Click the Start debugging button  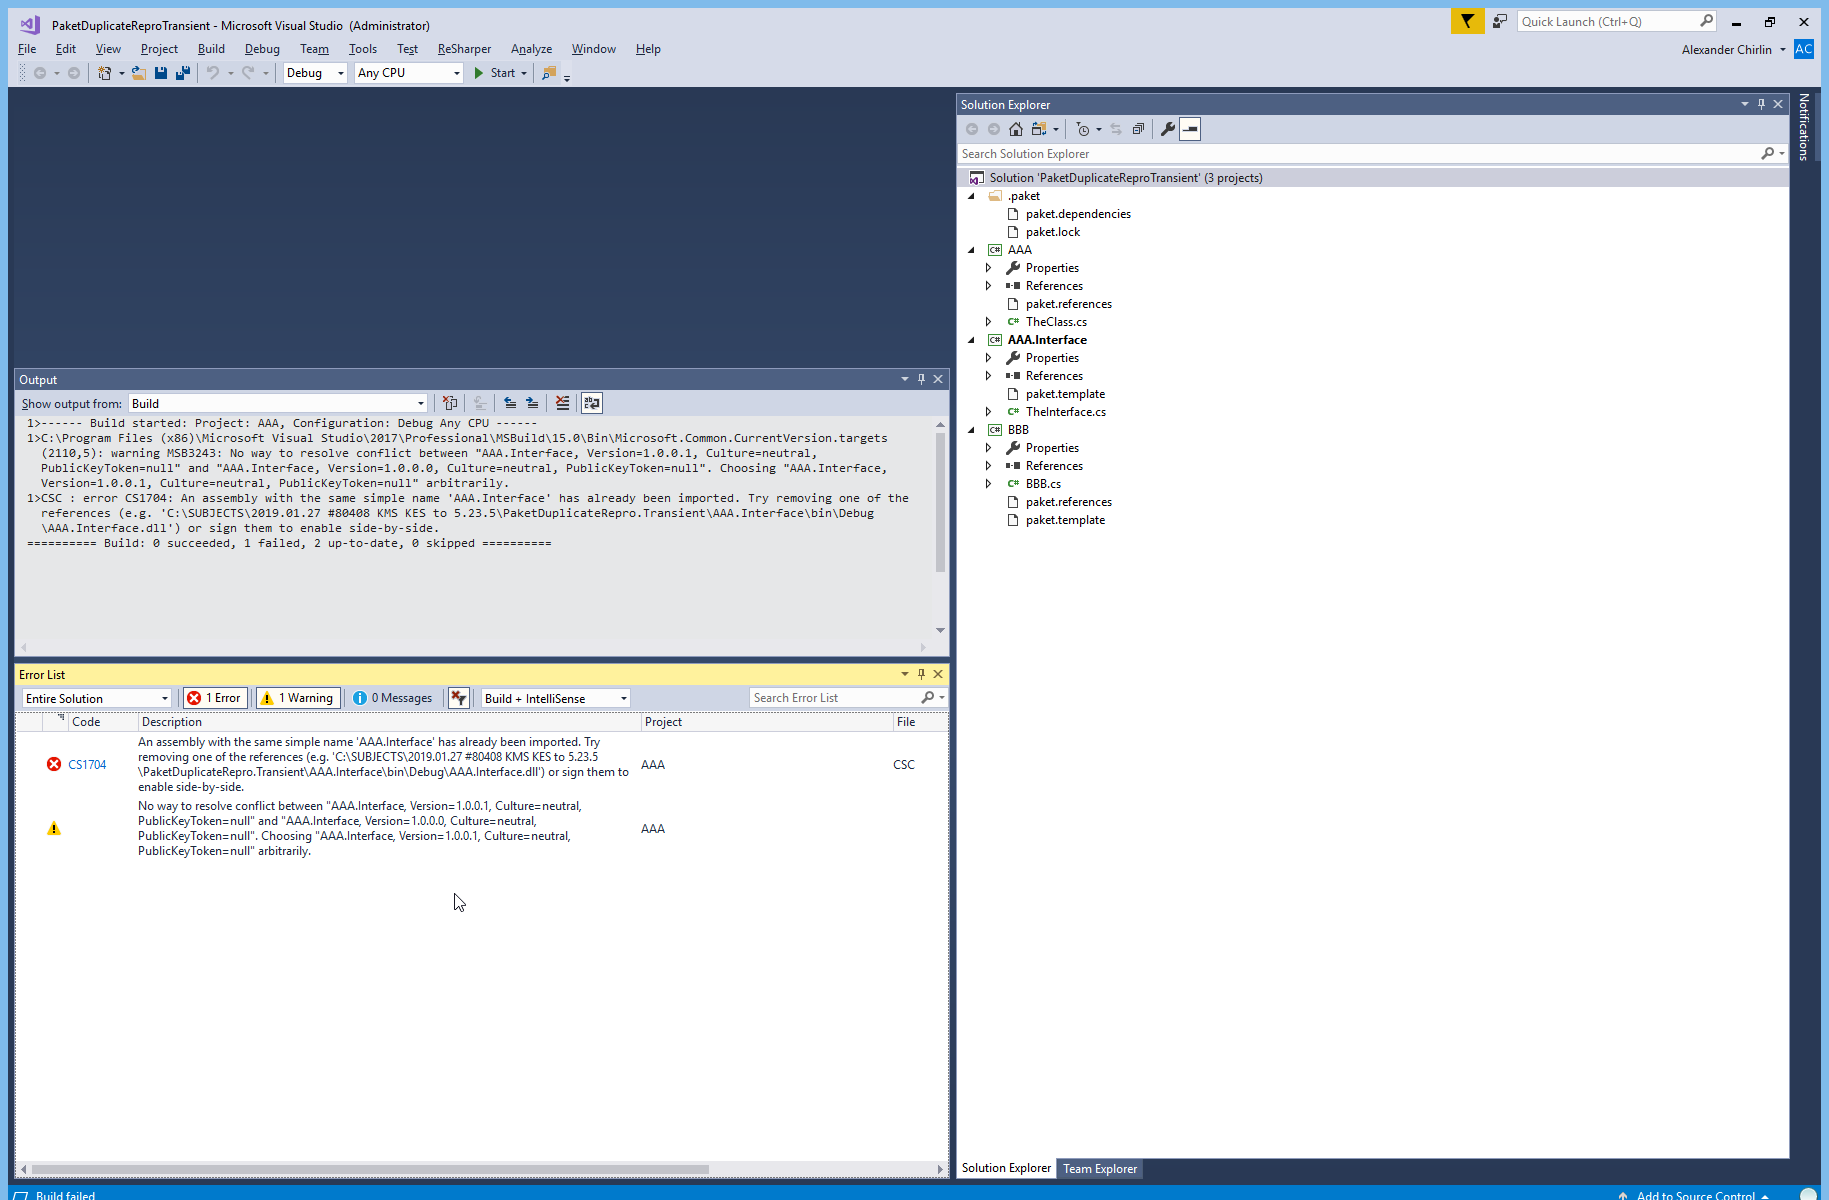497,72
